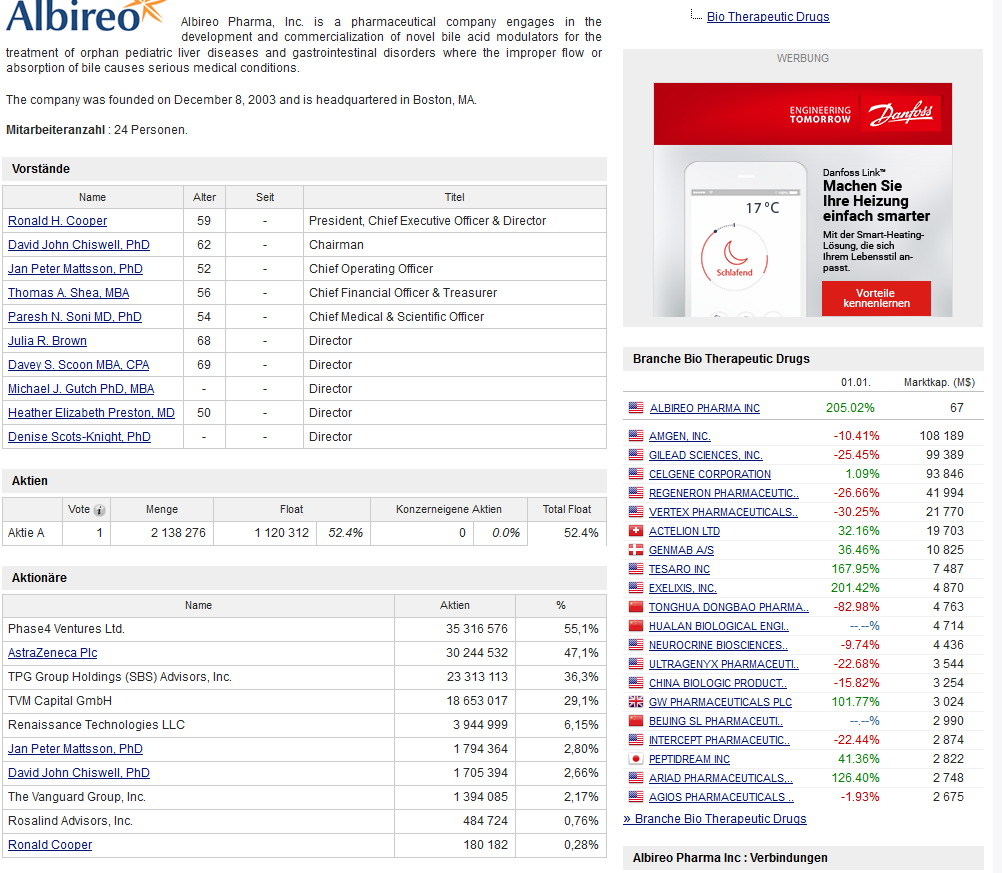Open HUALAN BIOLOGICAL ENGI.. company page
This screenshot has width=1002, height=873.
pyautogui.click(x=719, y=626)
